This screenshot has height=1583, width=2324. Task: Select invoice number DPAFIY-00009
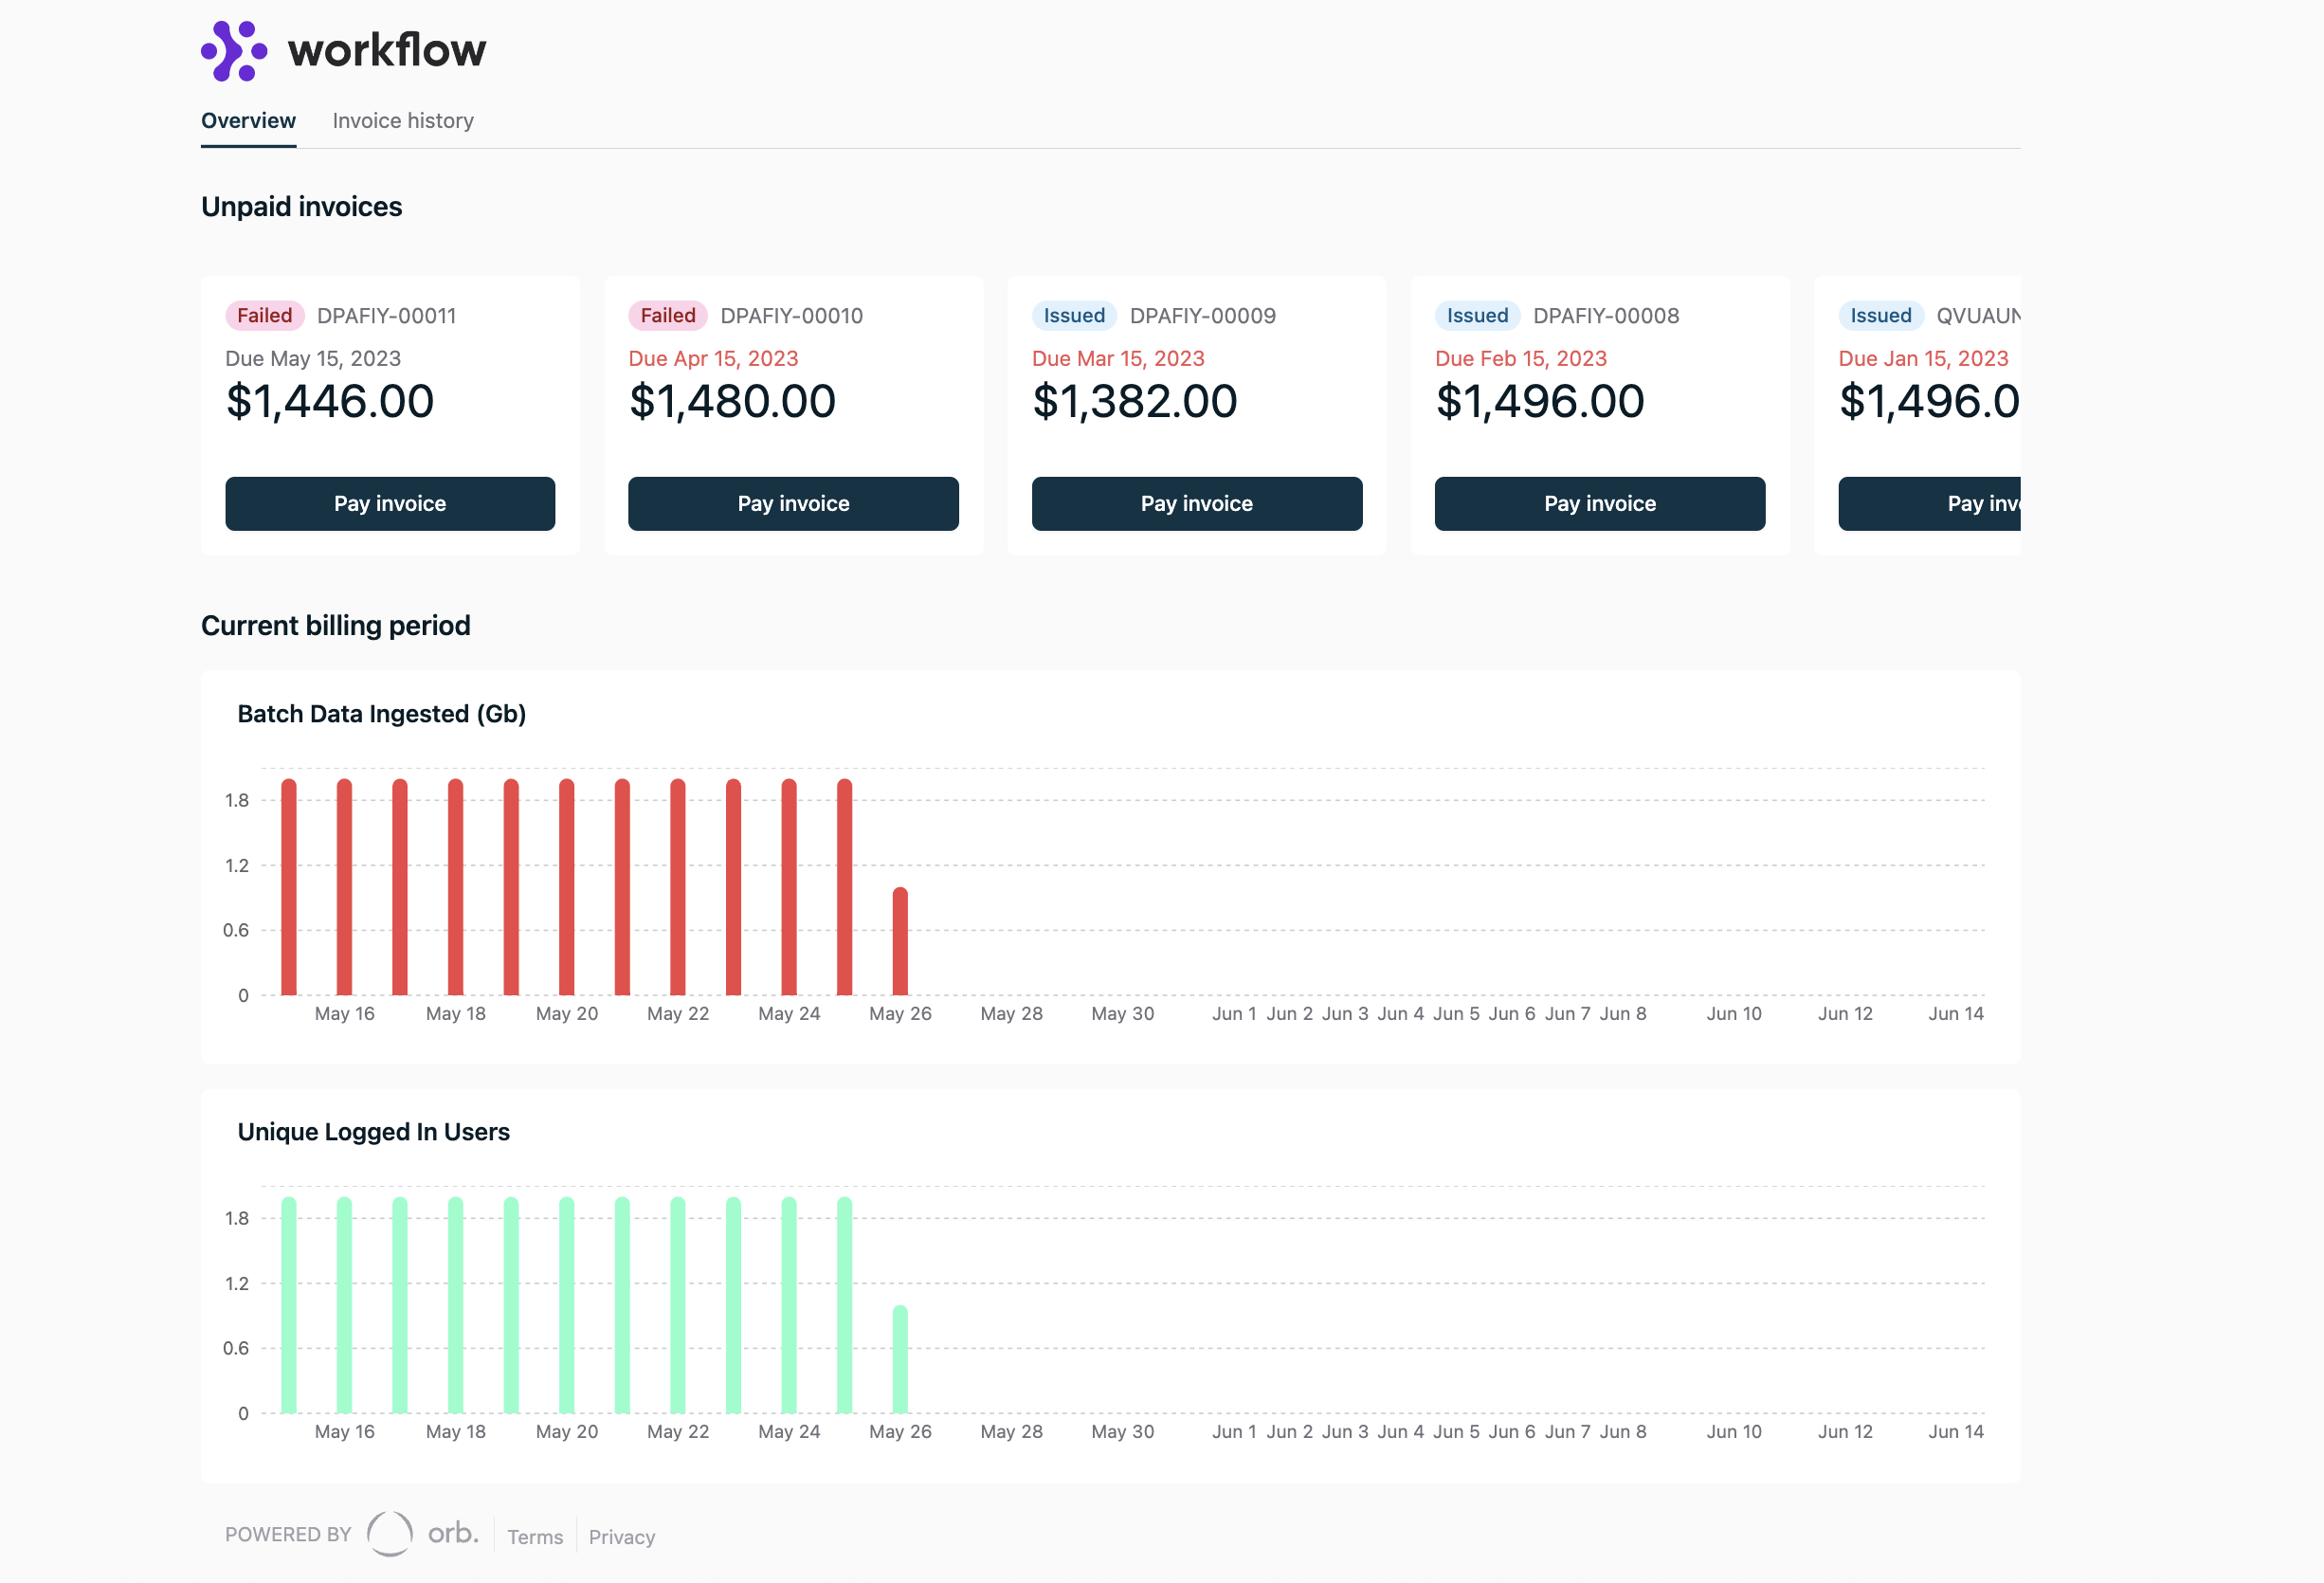[1203, 315]
